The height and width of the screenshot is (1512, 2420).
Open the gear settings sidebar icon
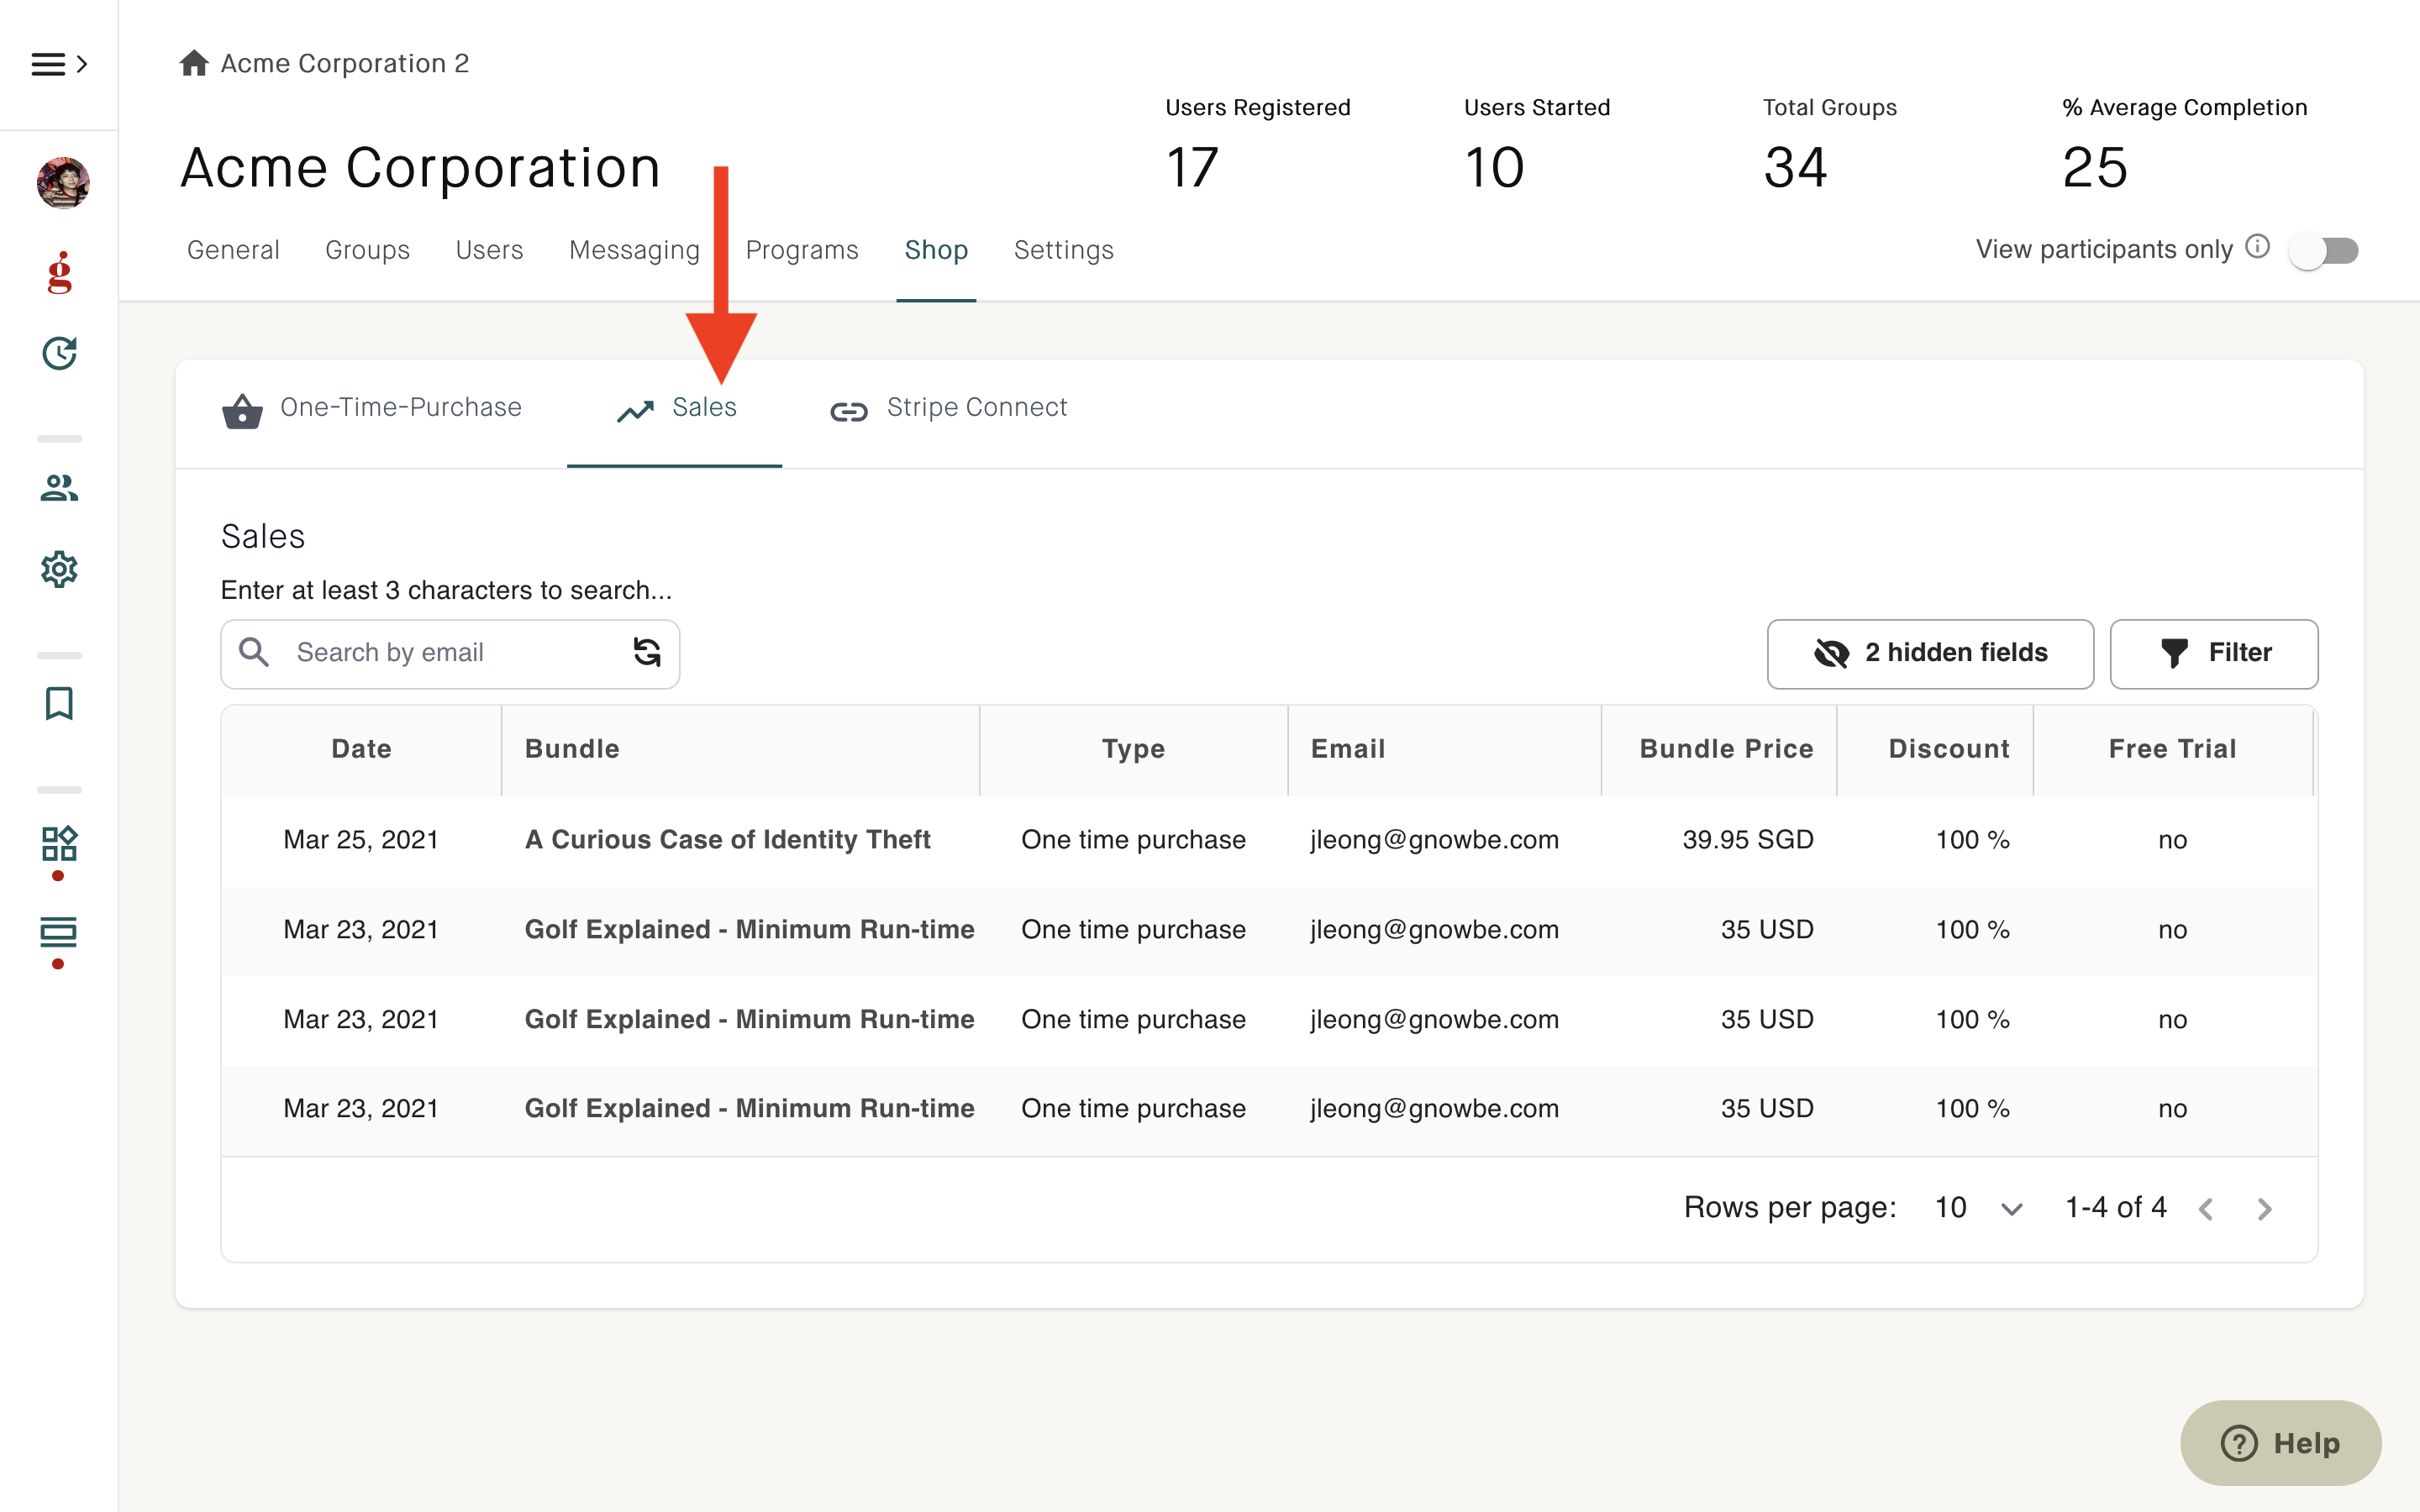(x=60, y=569)
